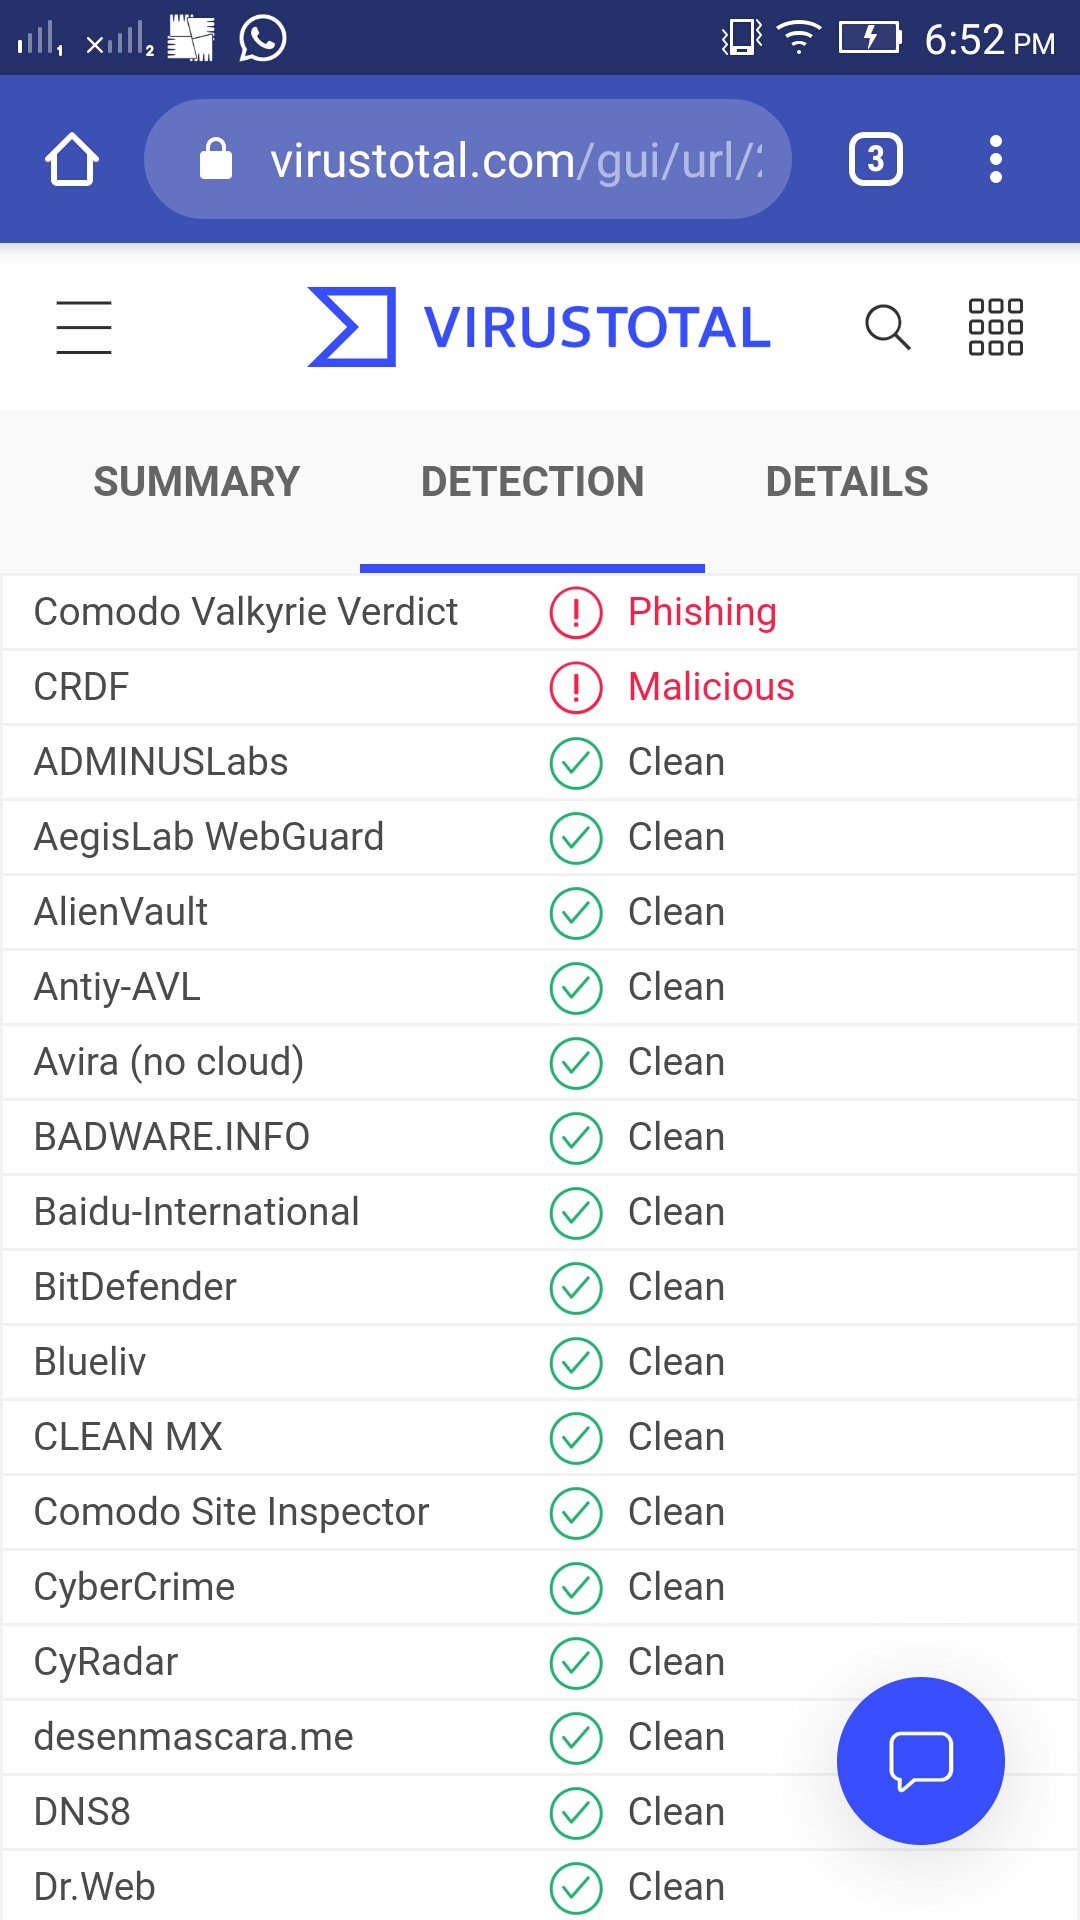Open the floating chat bubble button
This screenshot has height=1920, width=1080.
pos(920,1760)
